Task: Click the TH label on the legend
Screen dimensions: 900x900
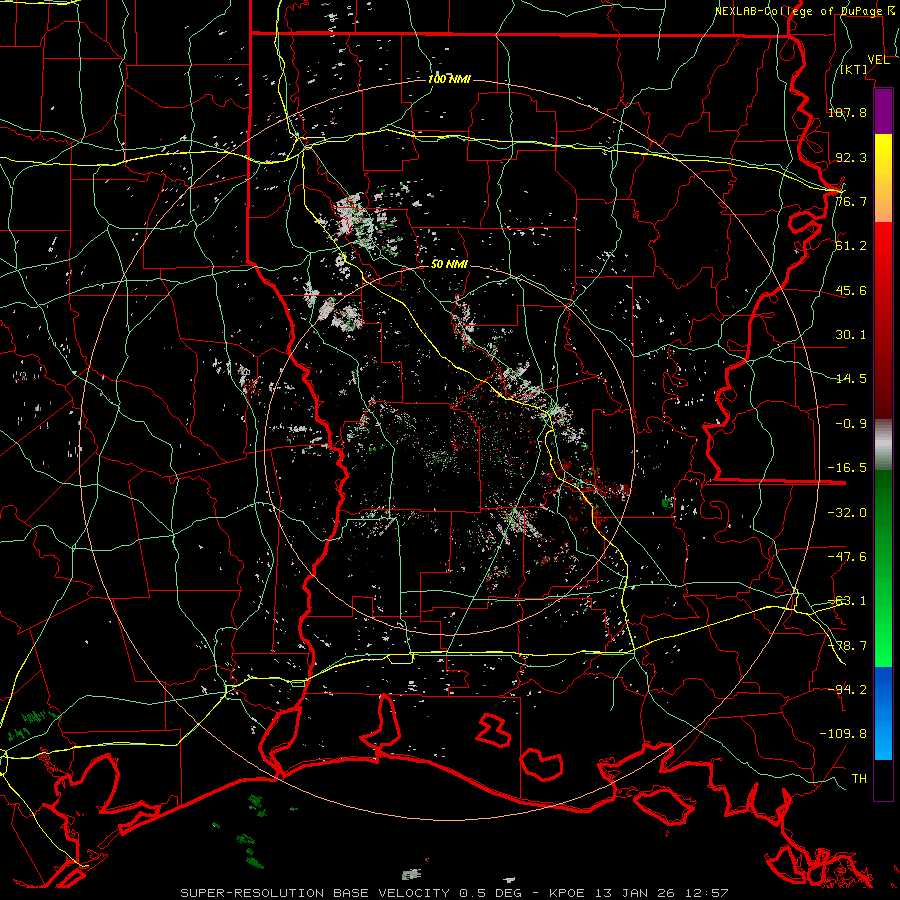Action: (859, 779)
